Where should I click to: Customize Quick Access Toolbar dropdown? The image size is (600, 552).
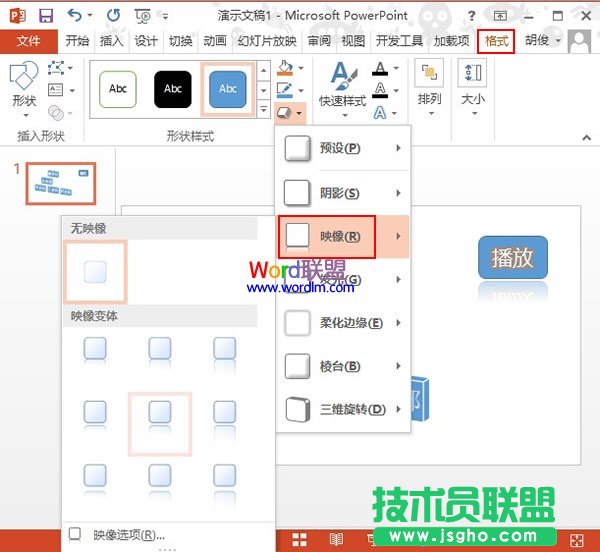[x=165, y=16]
